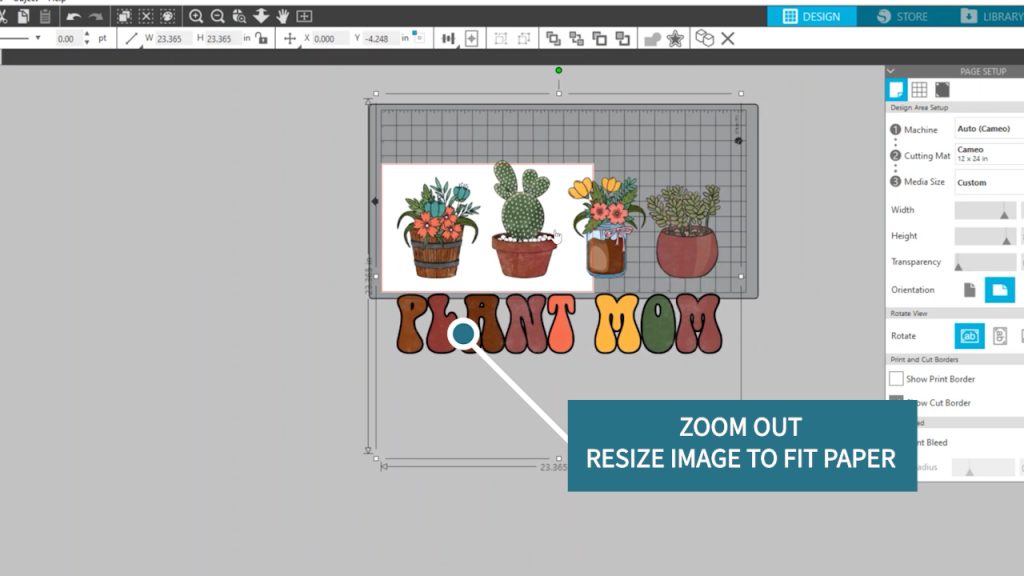The width and height of the screenshot is (1024, 576).
Task: Click the Undo arrow icon
Action: (74, 16)
